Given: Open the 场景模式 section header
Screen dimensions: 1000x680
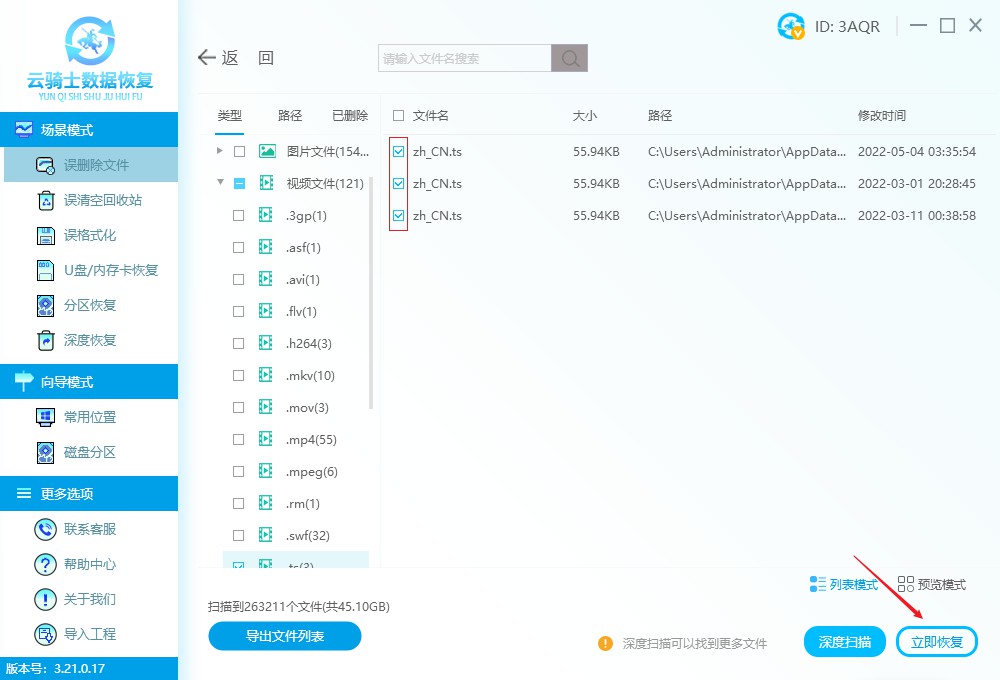Looking at the screenshot, I should (x=89, y=129).
